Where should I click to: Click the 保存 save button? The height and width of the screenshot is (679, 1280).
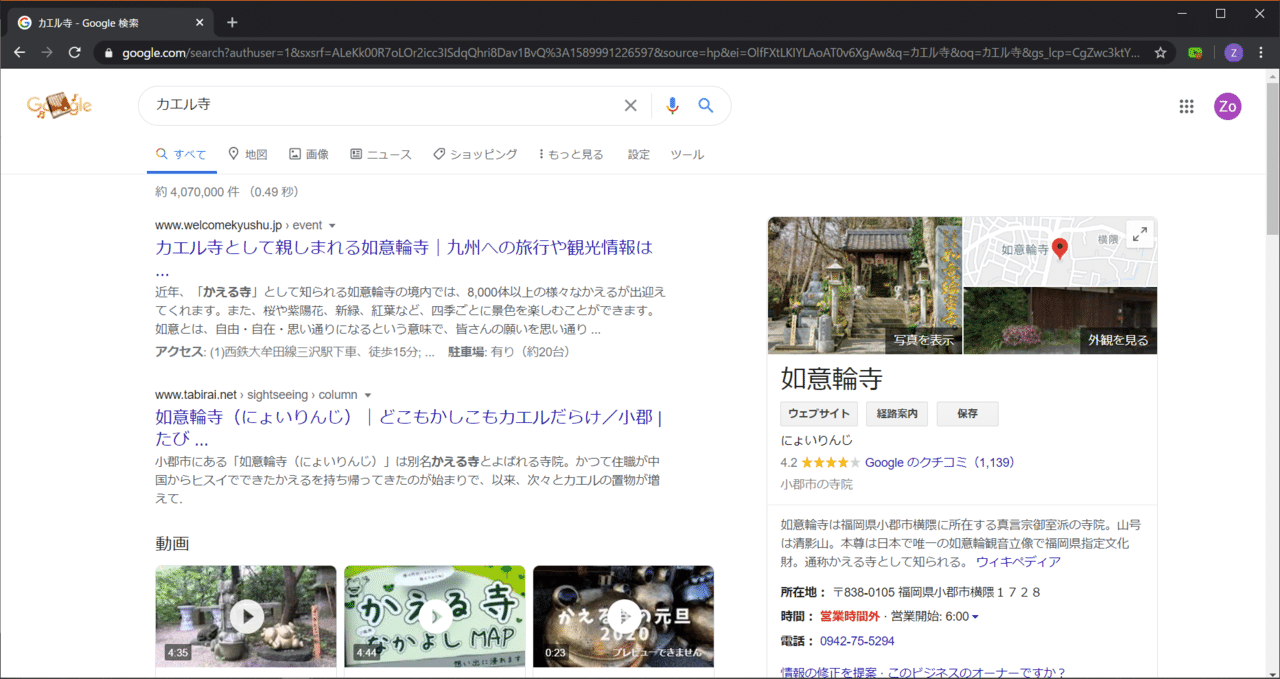coord(967,414)
